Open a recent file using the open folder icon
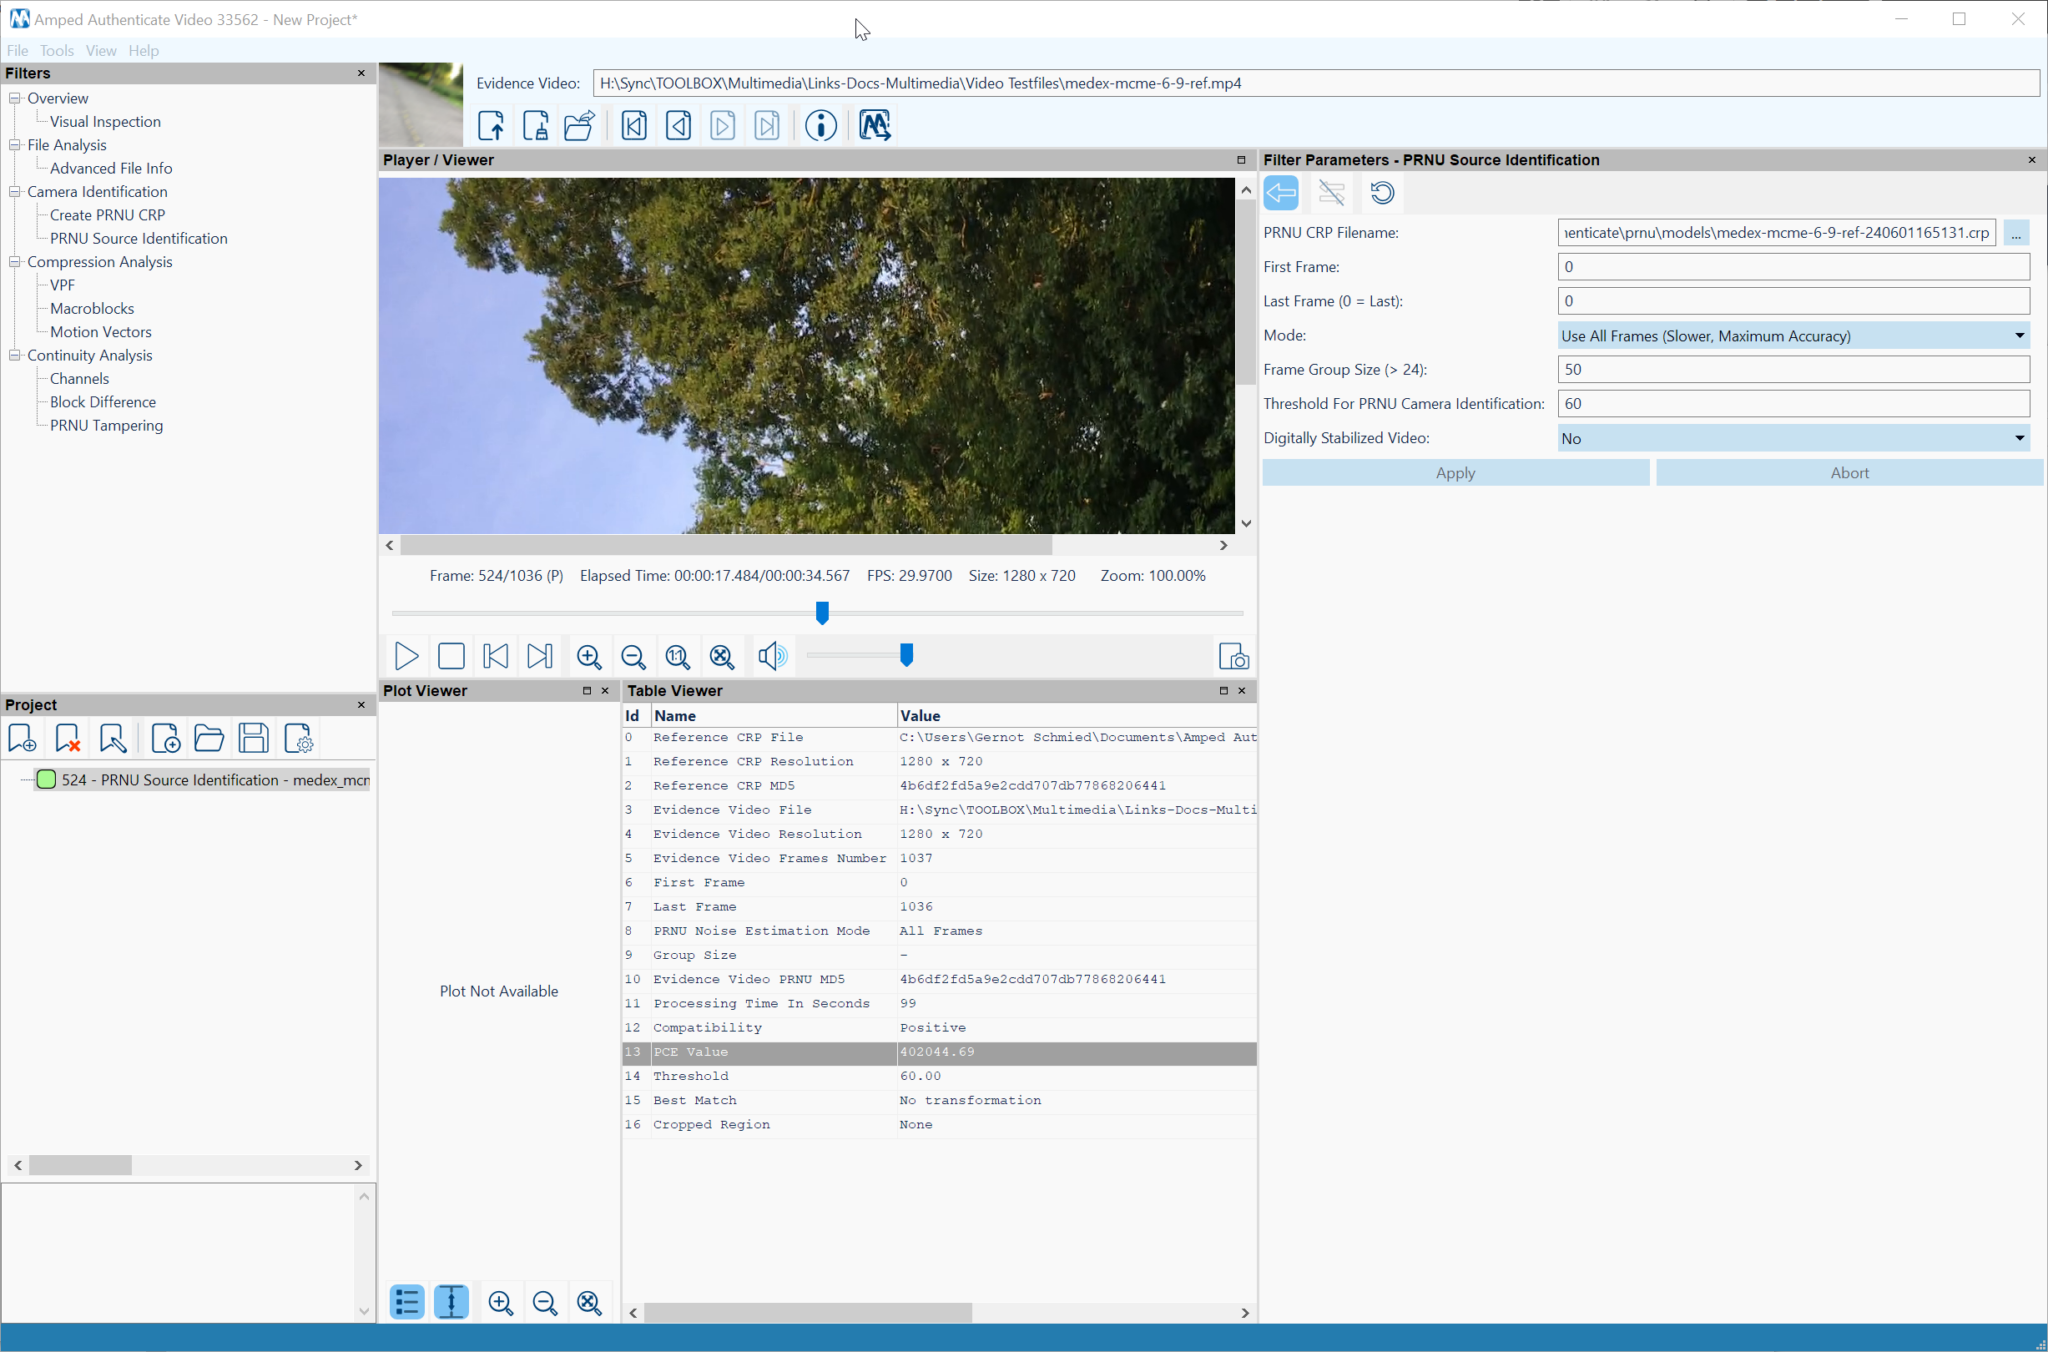The width and height of the screenshot is (2048, 1352). point(579,125)
